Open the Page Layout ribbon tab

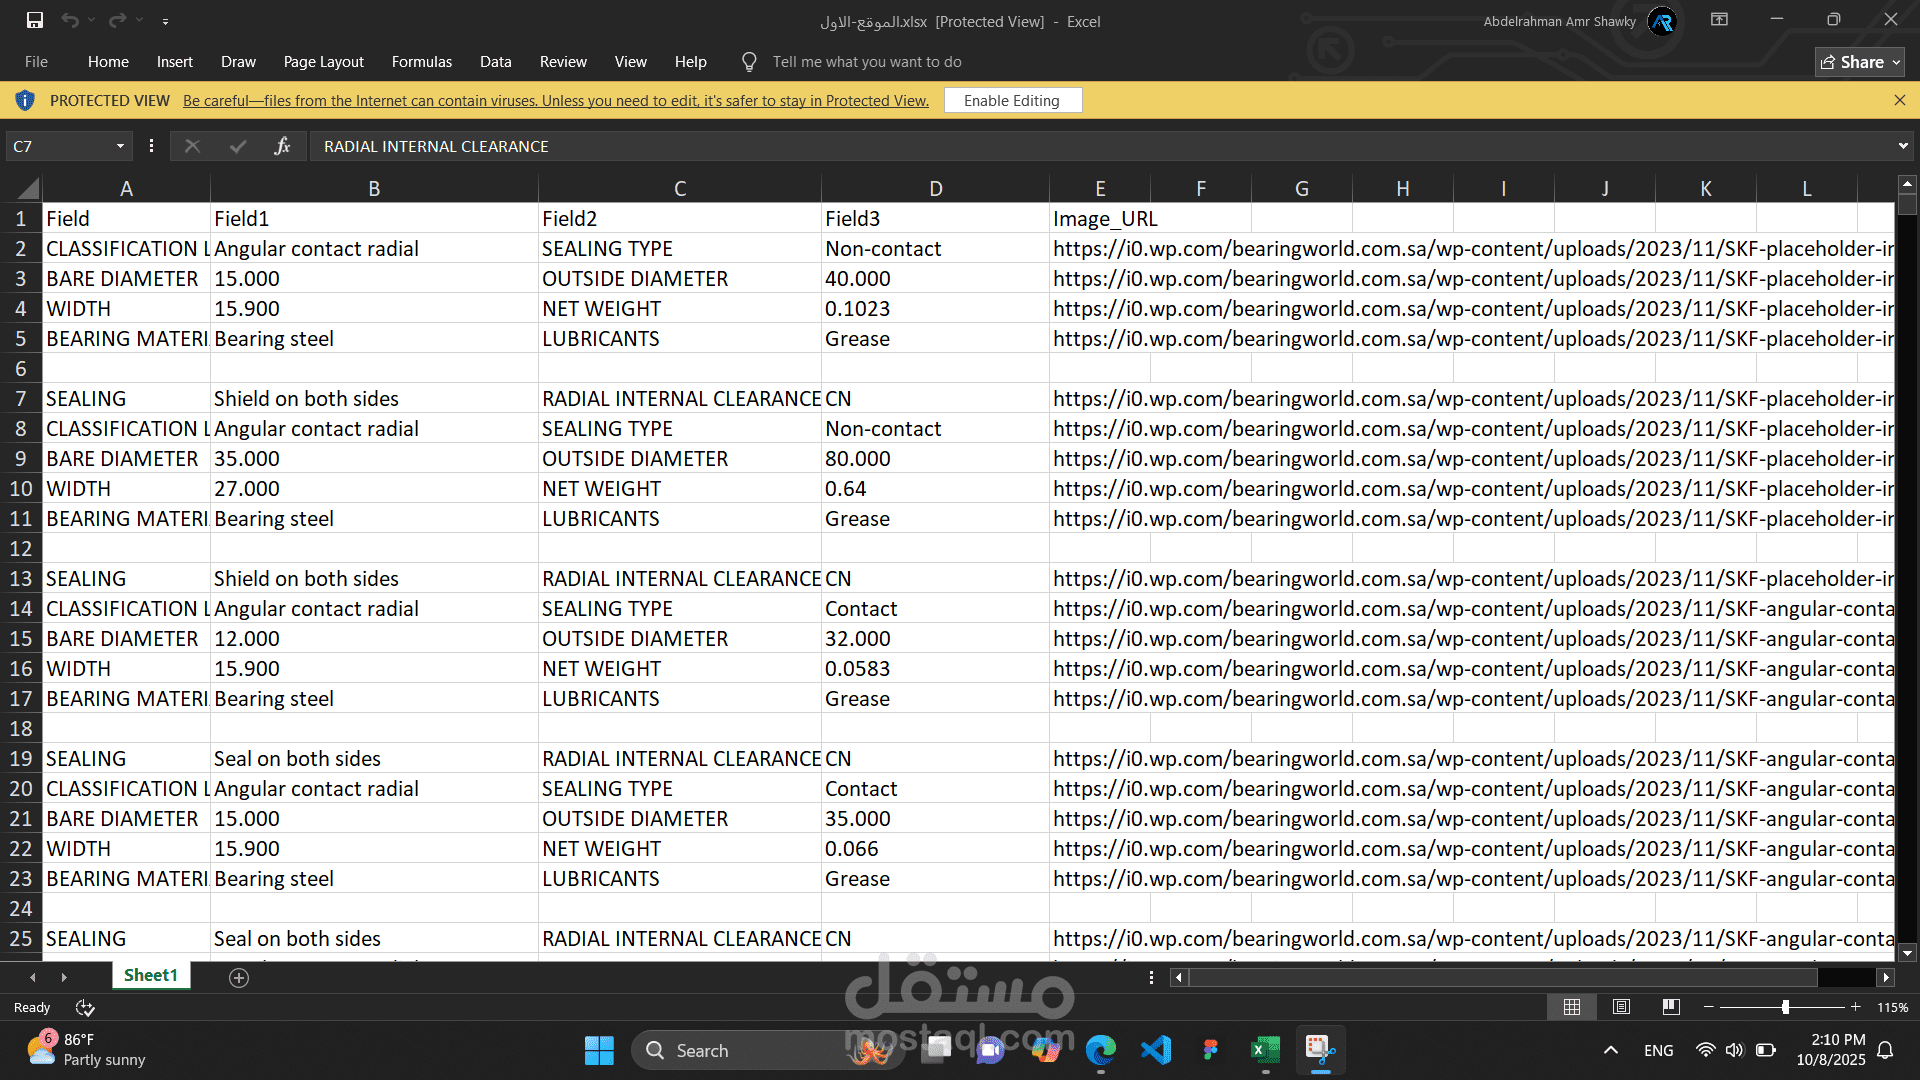(323, 62)
